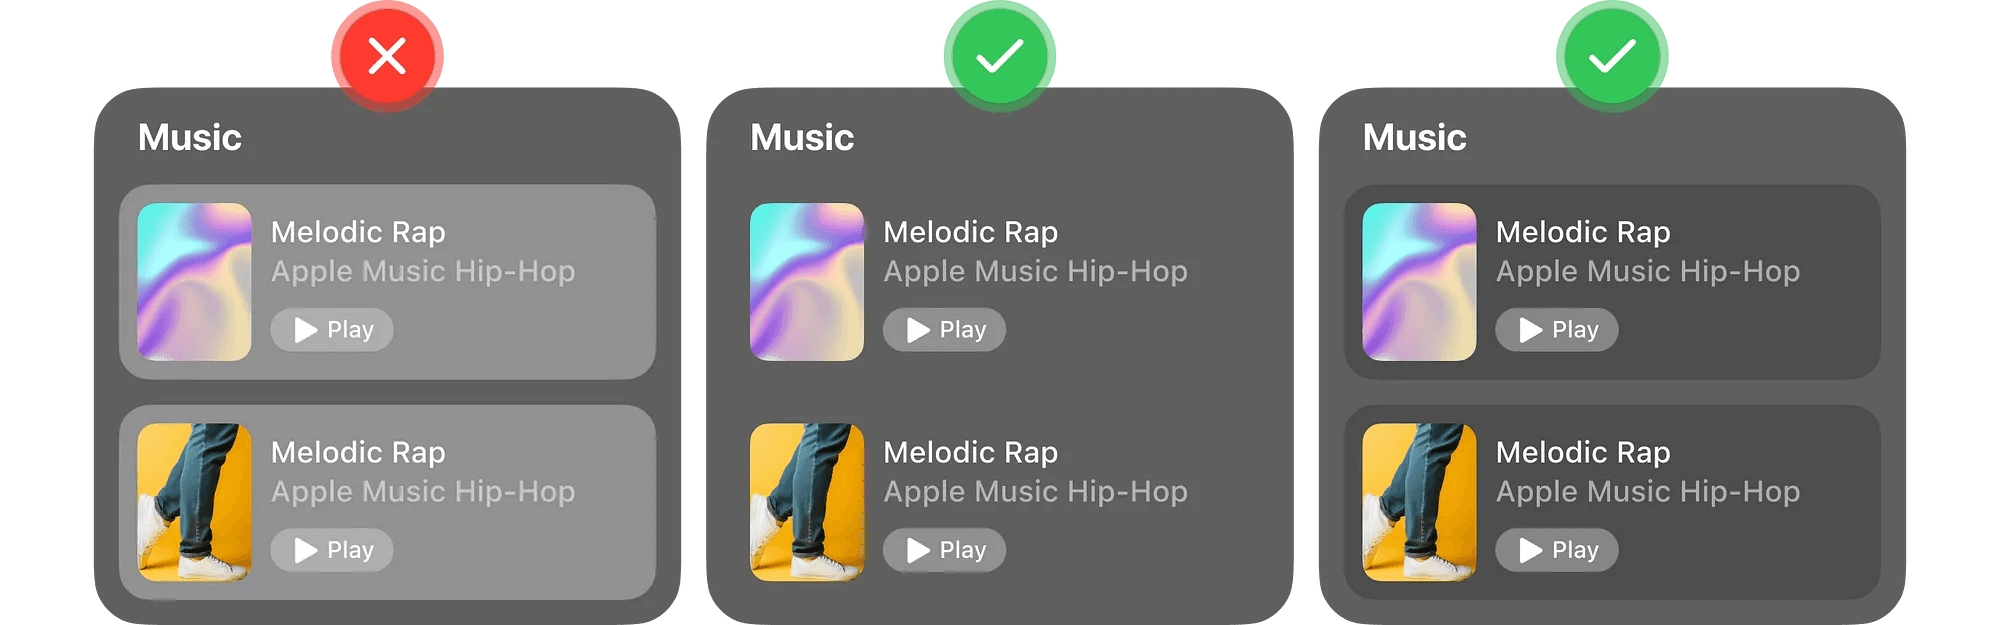Screen dimensions: 2000x625
Task: Play the top track in middle panel
Action: (x=944, y=330)
